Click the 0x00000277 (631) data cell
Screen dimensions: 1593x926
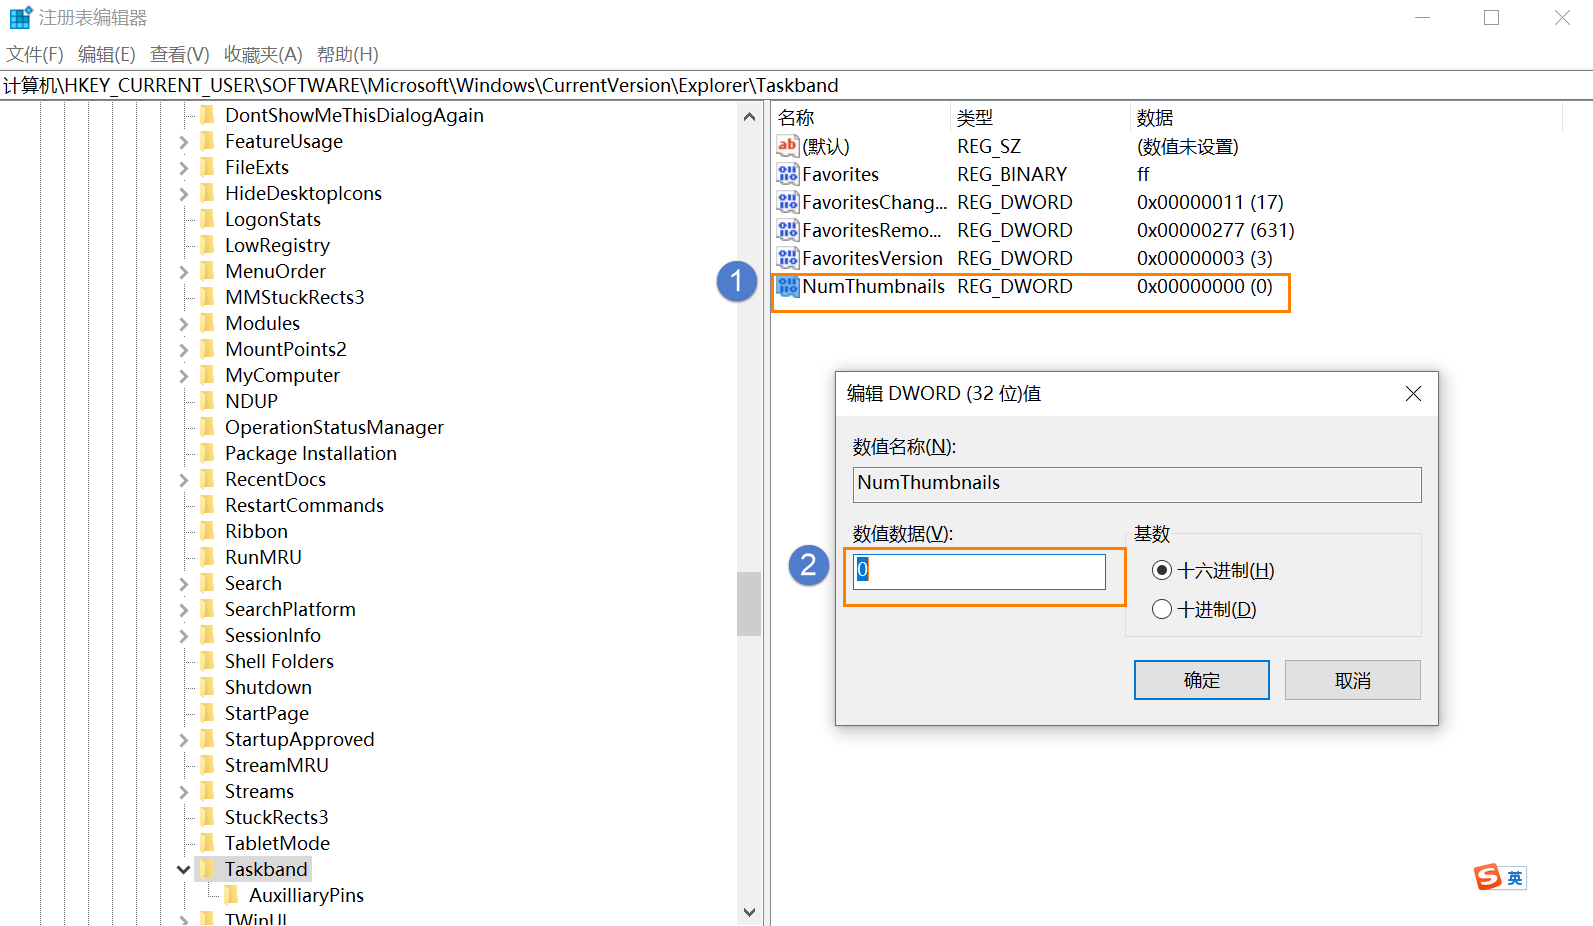(1215, 230)
